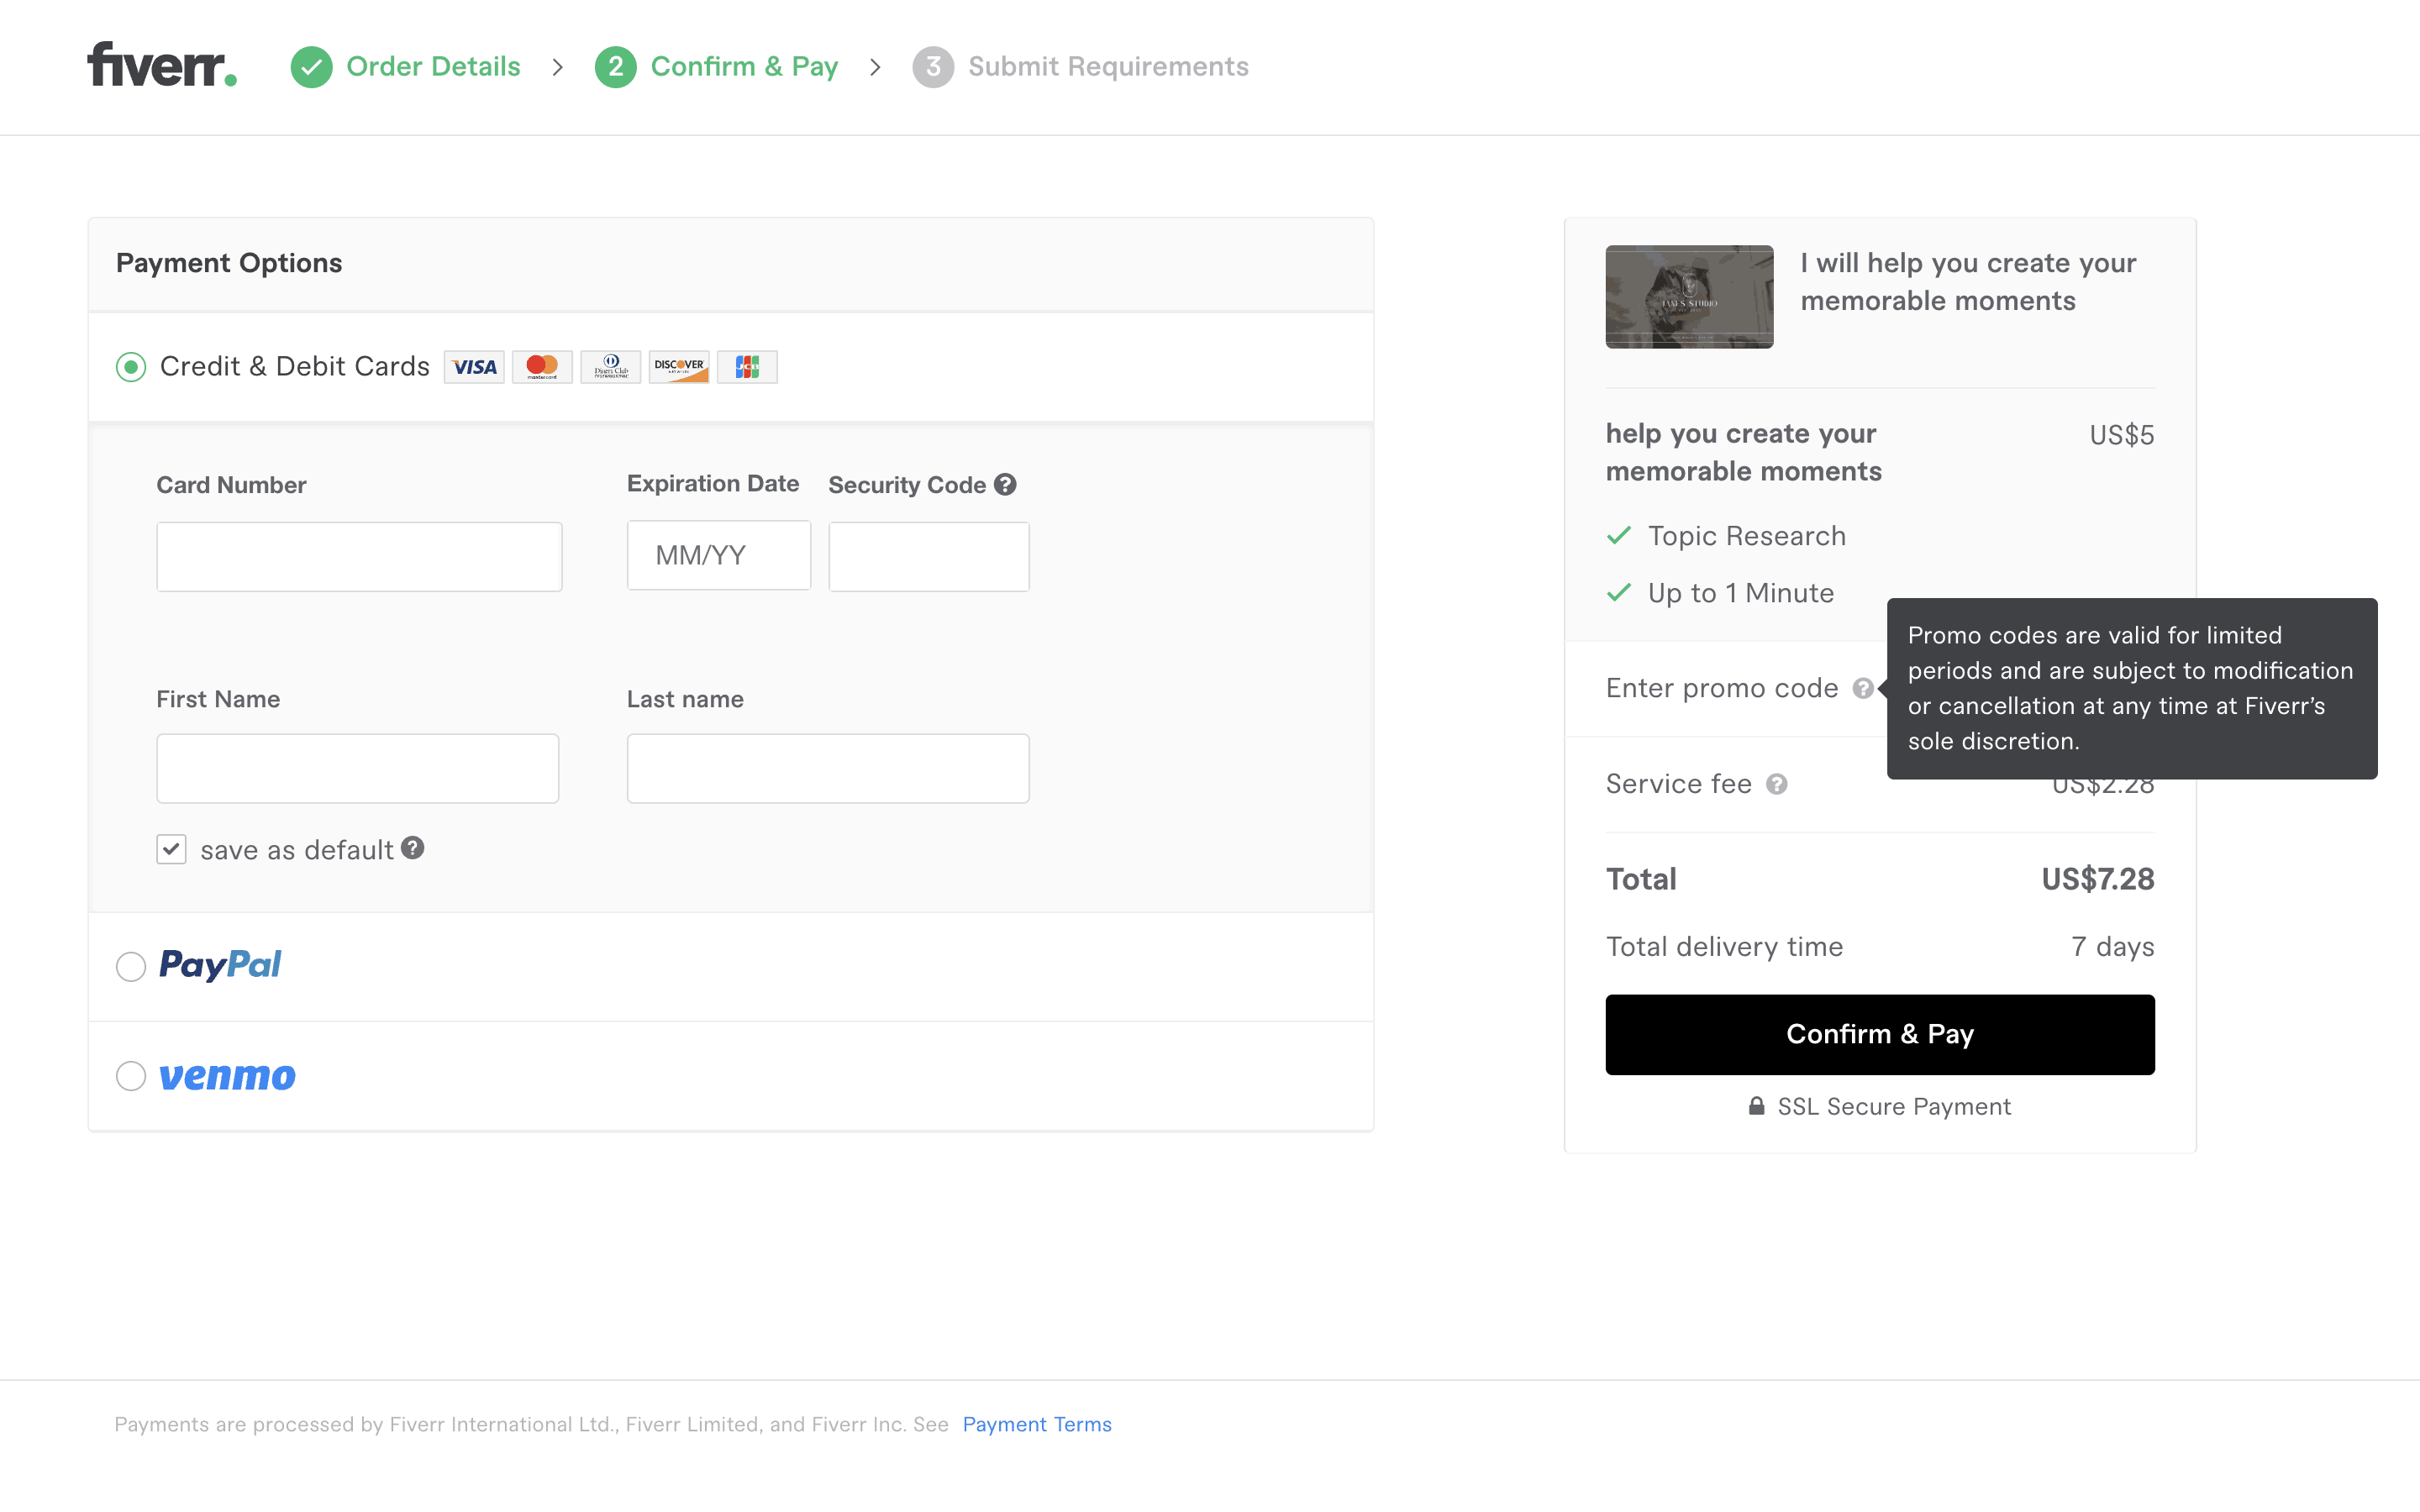Click the JCB card icon

pyautogui.click(x=747, y=367)
